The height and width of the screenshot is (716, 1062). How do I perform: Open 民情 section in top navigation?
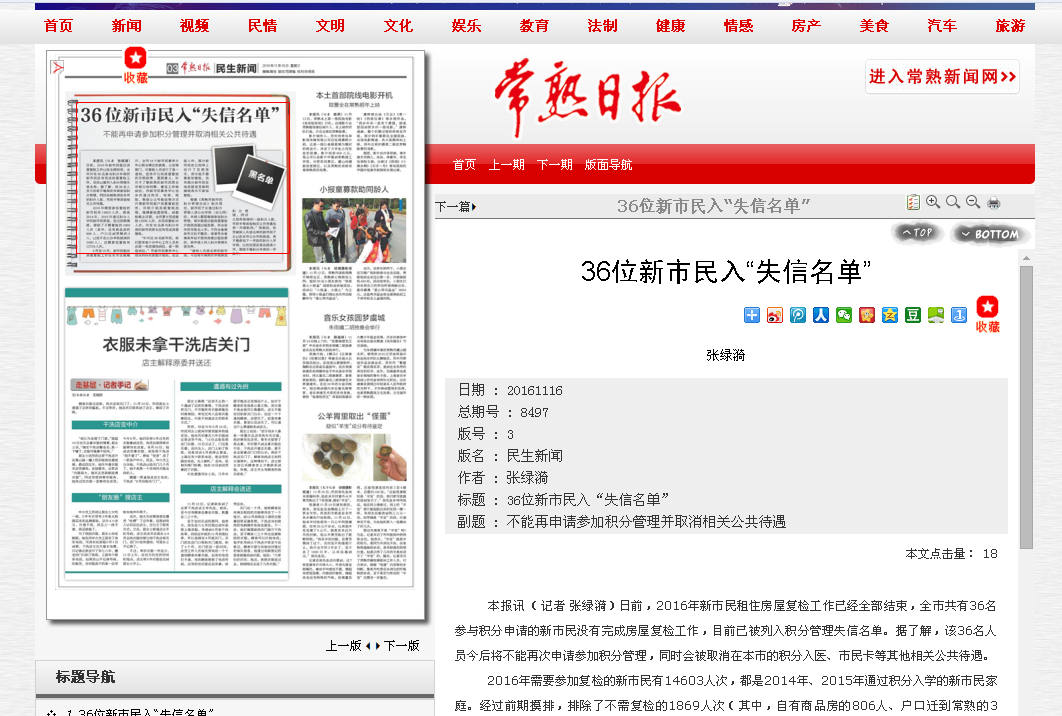[262, 26]
